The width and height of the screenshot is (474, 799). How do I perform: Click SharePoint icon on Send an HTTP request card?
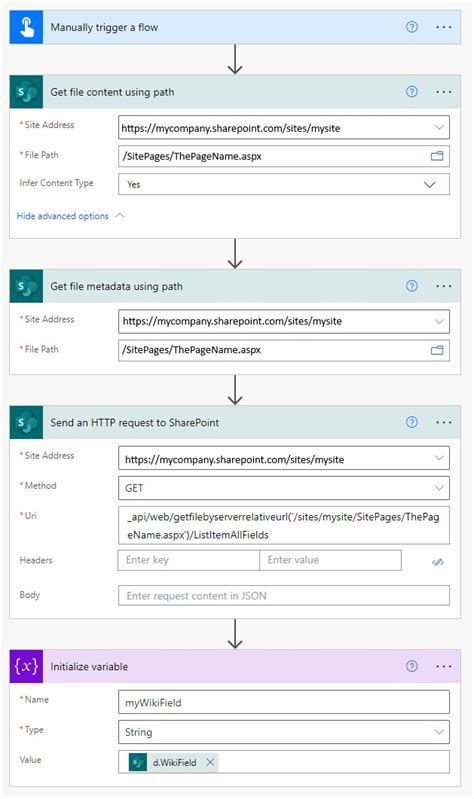[26, 422]
